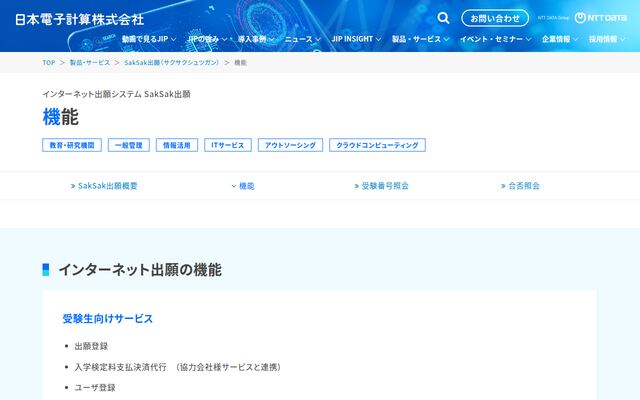Click the search magnifier icon

443,18
